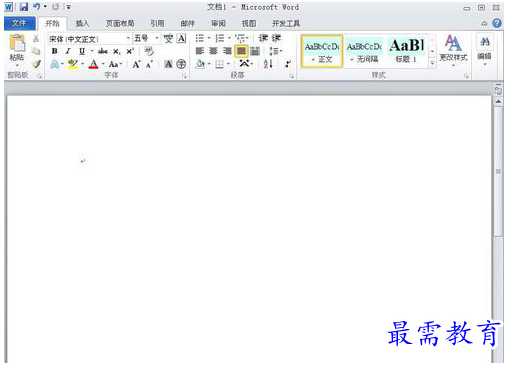
Task: Show or hide paragraph marks
Action: 288,64
